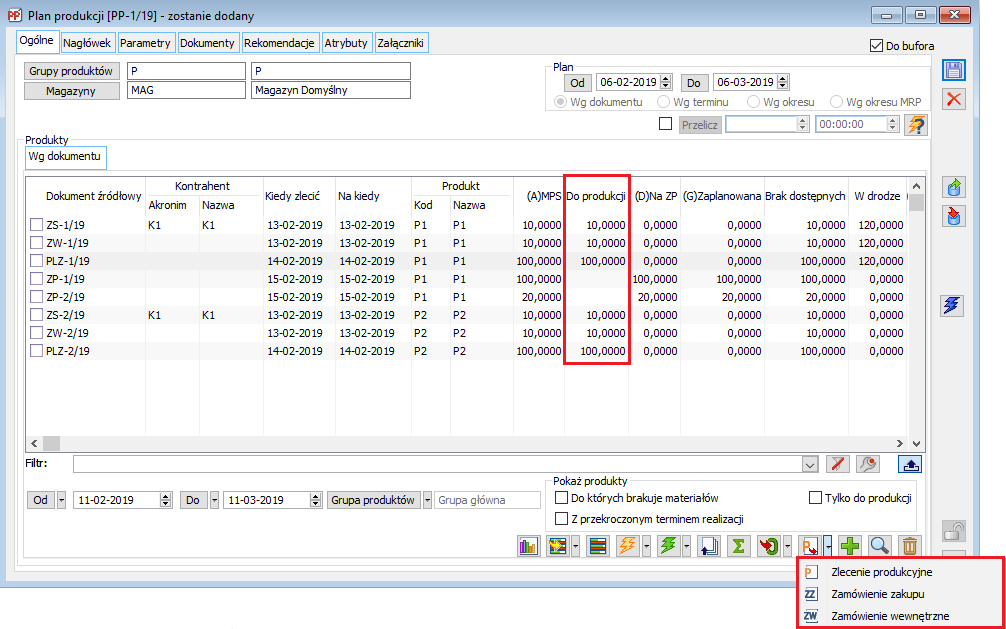Click the blue upload arrow filter icon
Viewport: 1006px width, 629px height.
pos(908,464)
